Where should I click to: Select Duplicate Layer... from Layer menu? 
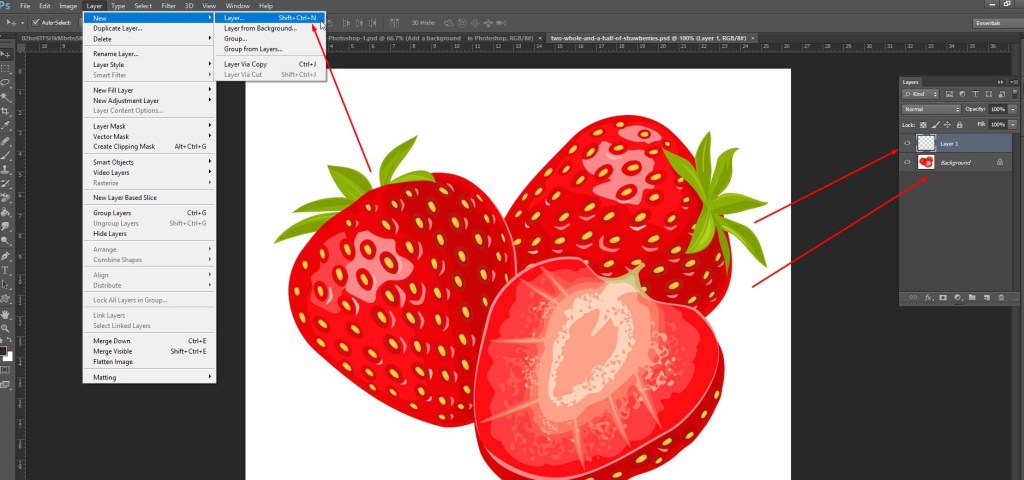150,28
